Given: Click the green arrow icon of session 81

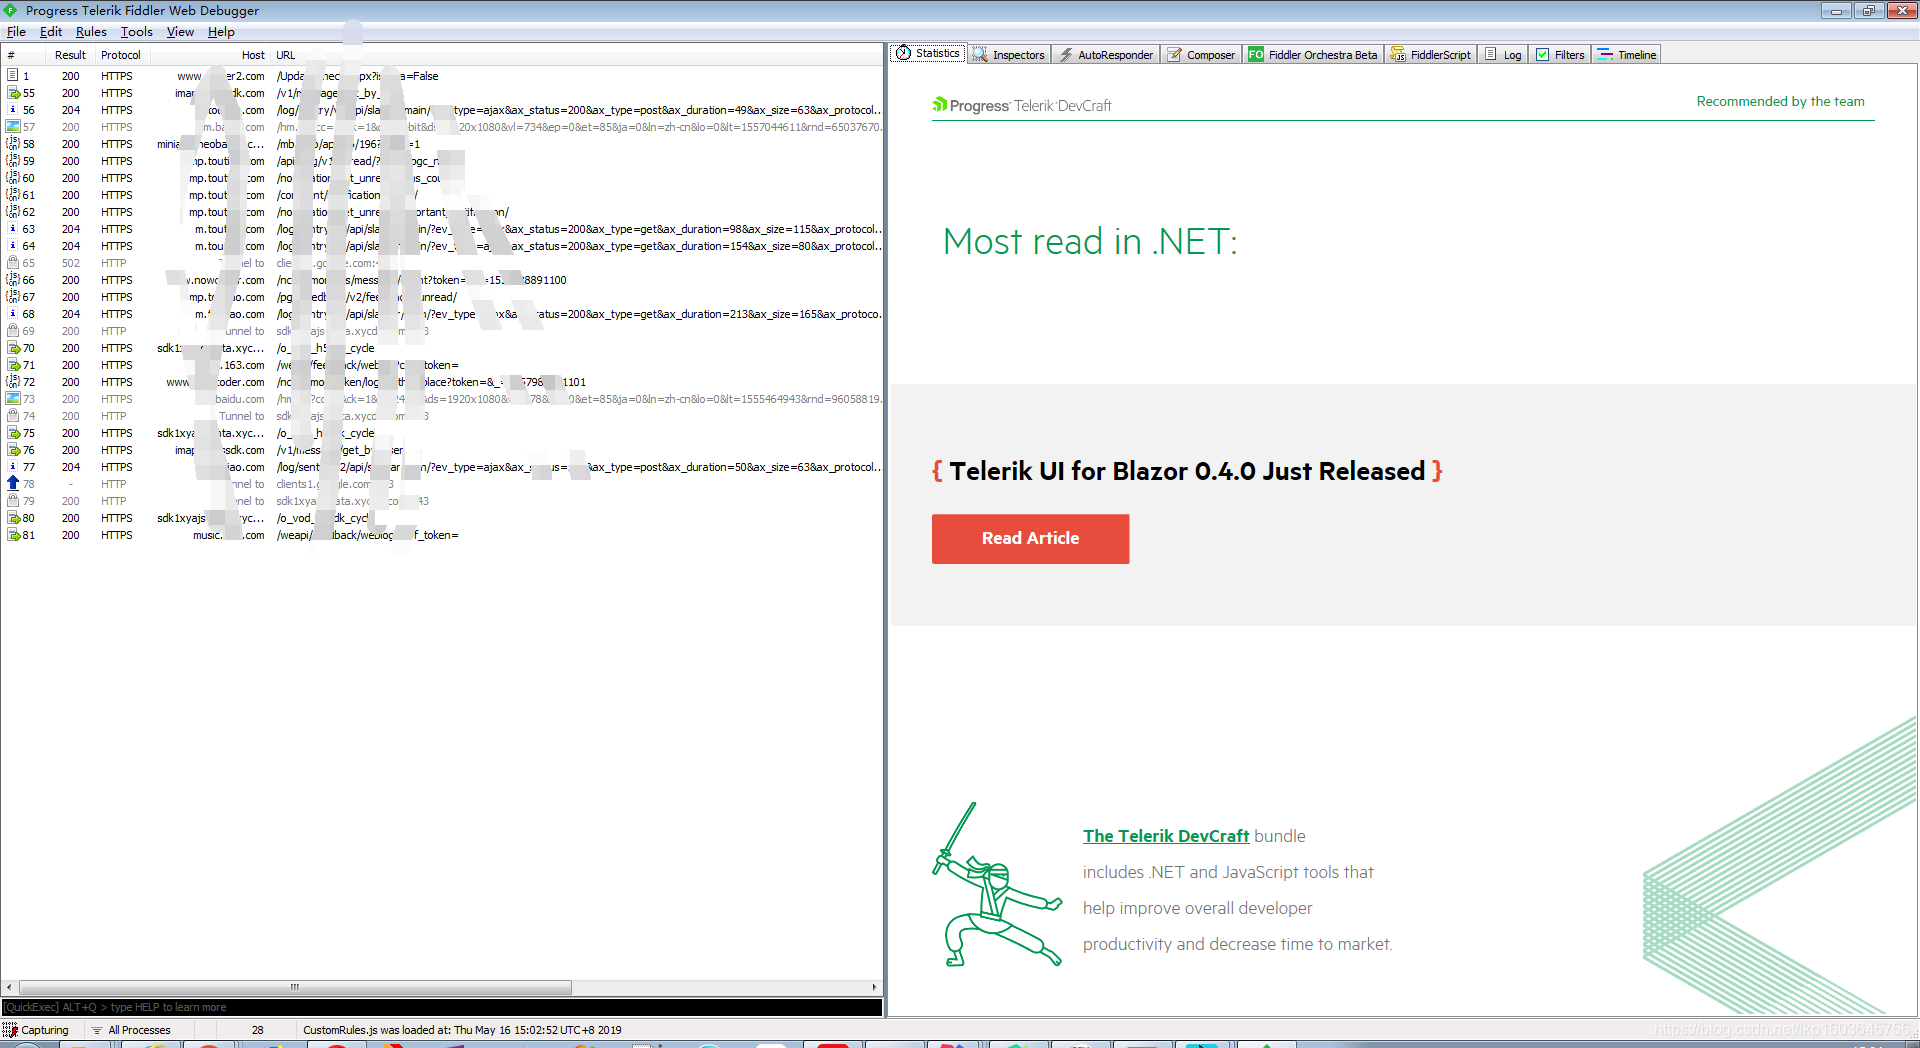Looking at the screenshot, I should tap(13, 535).
